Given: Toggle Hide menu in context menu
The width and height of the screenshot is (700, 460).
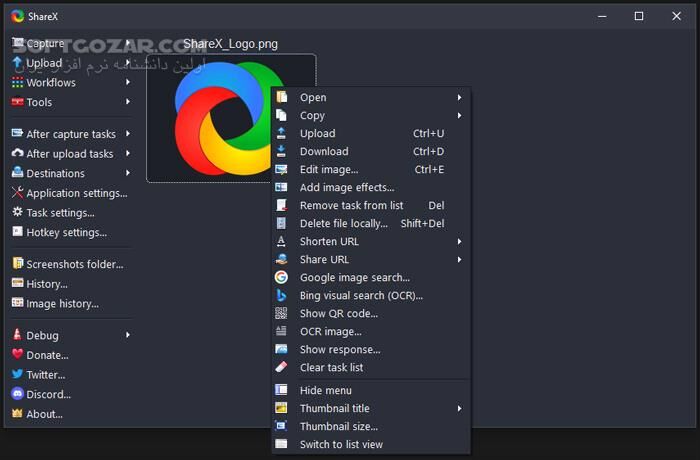Looking at the screenshot, I should [326, 390].
